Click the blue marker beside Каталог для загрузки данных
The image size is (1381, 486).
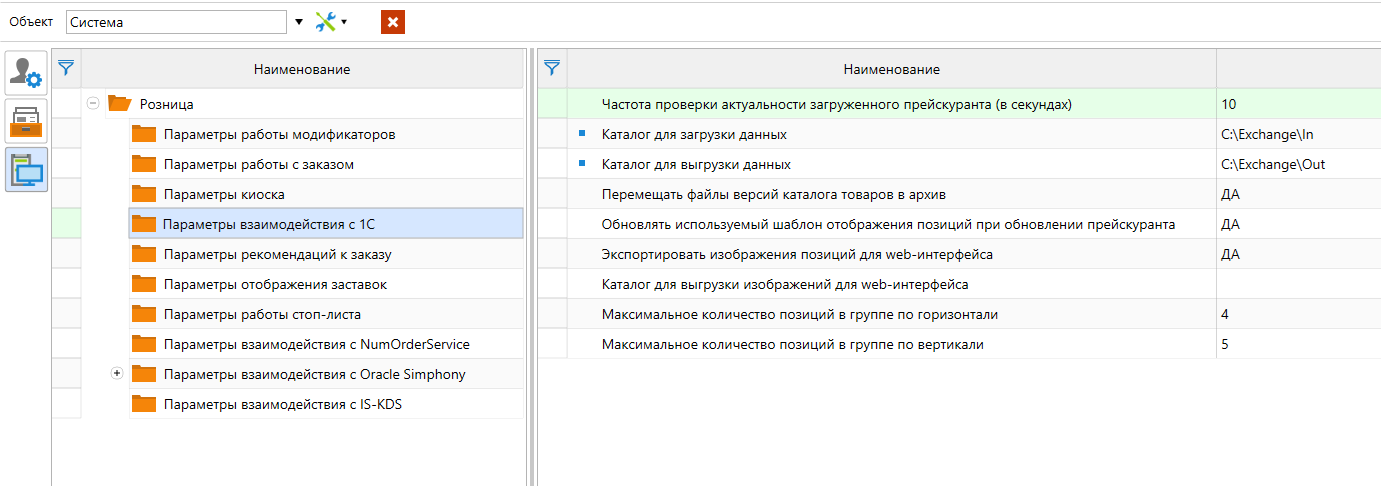point(581,133)
